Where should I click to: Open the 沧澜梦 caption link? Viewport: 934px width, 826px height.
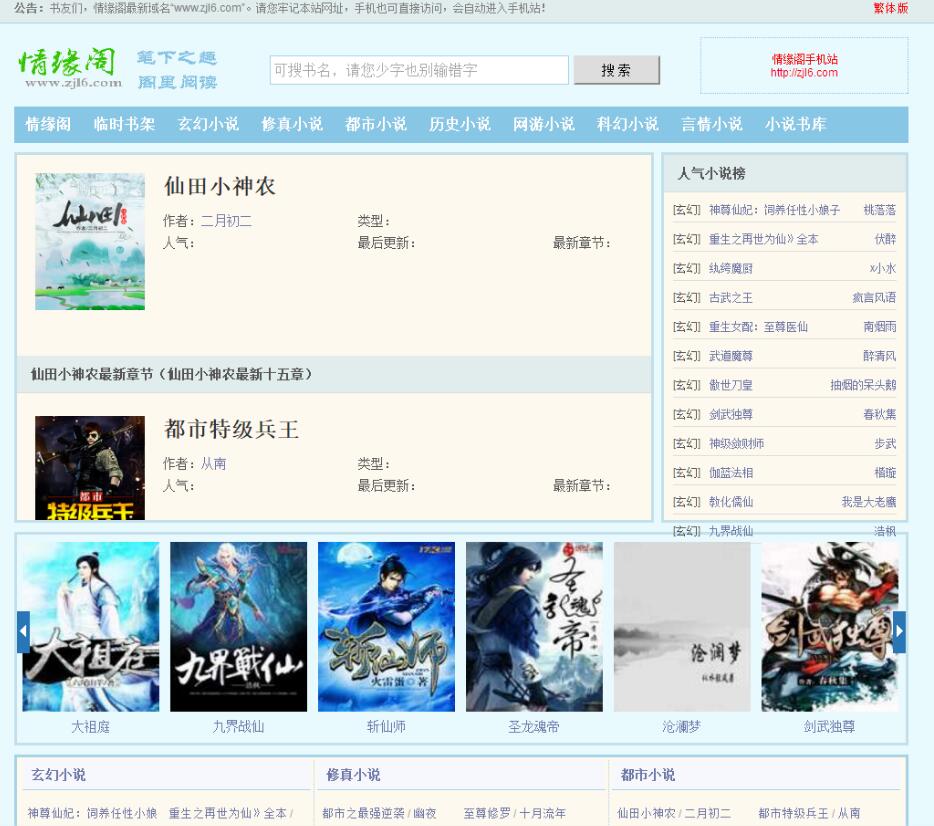(x=682, y=727)
